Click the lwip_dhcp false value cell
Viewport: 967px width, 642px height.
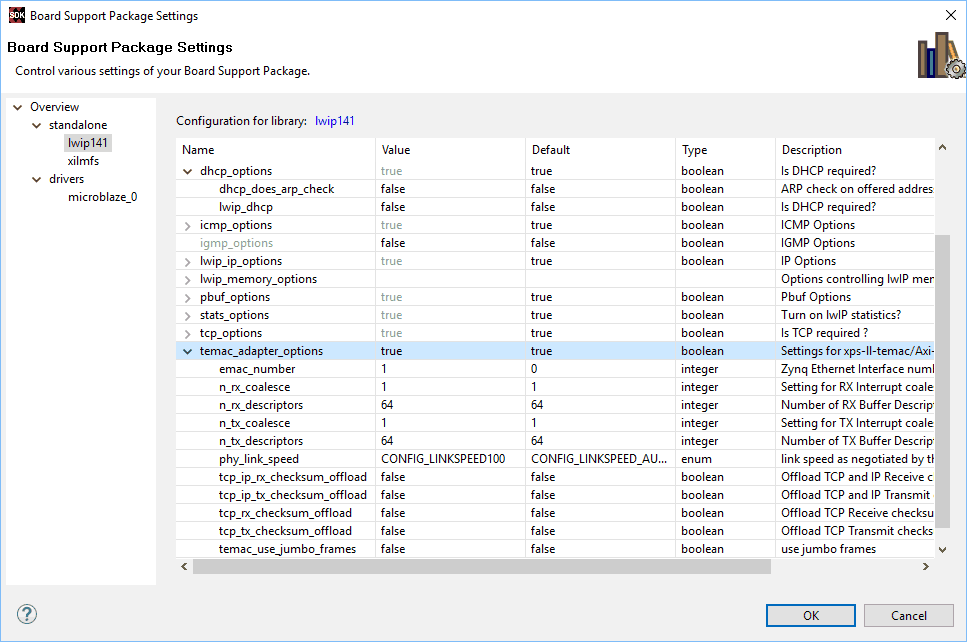[449, 207]
